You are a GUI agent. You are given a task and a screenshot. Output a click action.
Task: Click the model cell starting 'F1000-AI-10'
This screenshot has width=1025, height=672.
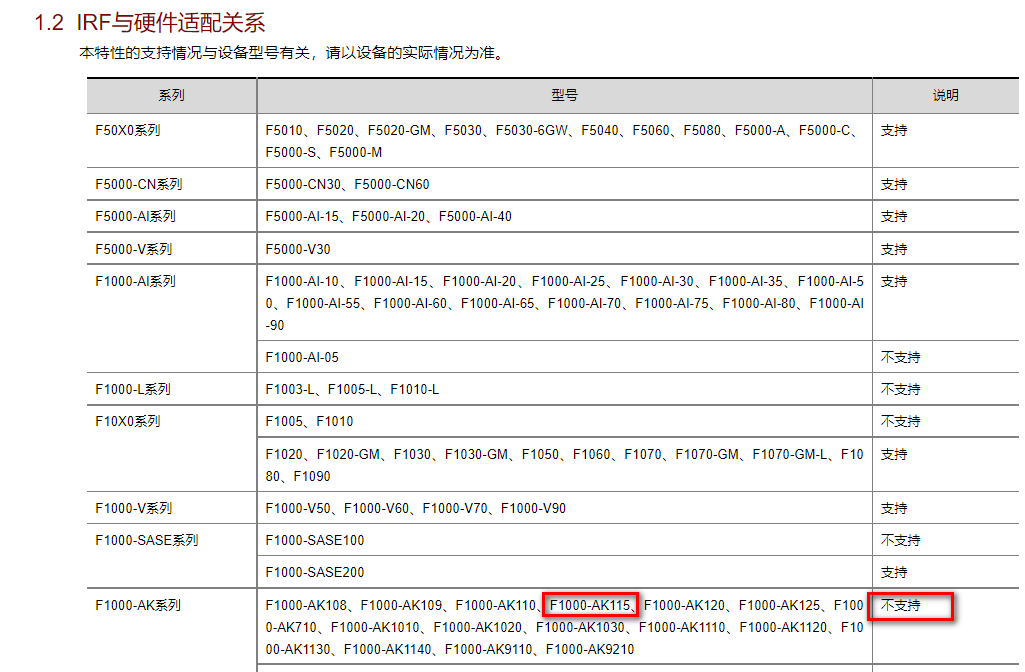point(564,303)
